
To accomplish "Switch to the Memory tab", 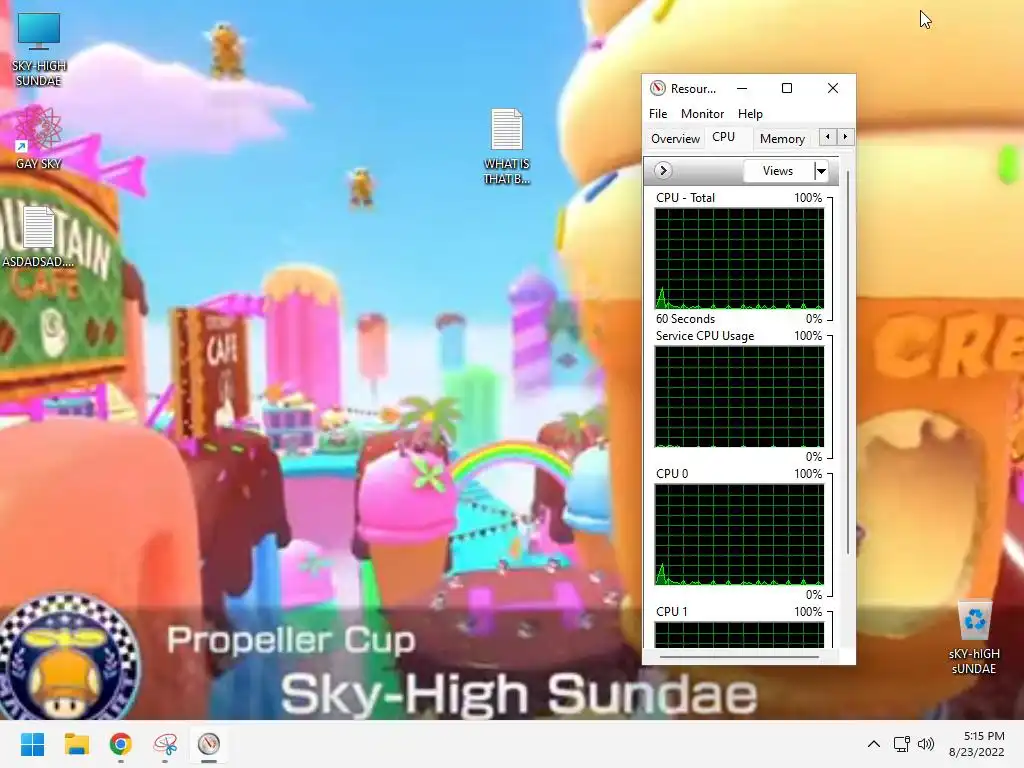I will click(782, 138).
